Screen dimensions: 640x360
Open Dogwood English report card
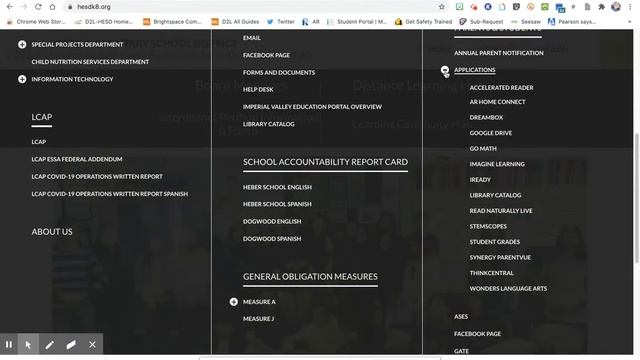pyautogui.click(x=272, y=221)
